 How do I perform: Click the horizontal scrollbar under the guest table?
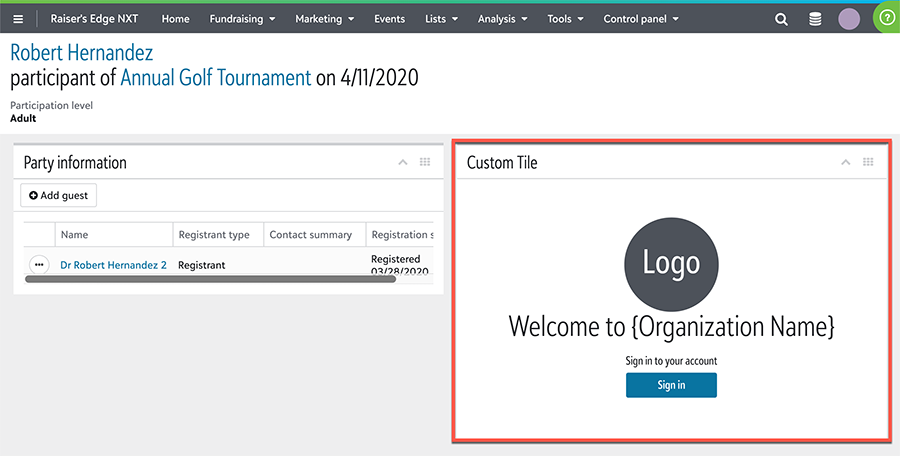tap(210, 279)
